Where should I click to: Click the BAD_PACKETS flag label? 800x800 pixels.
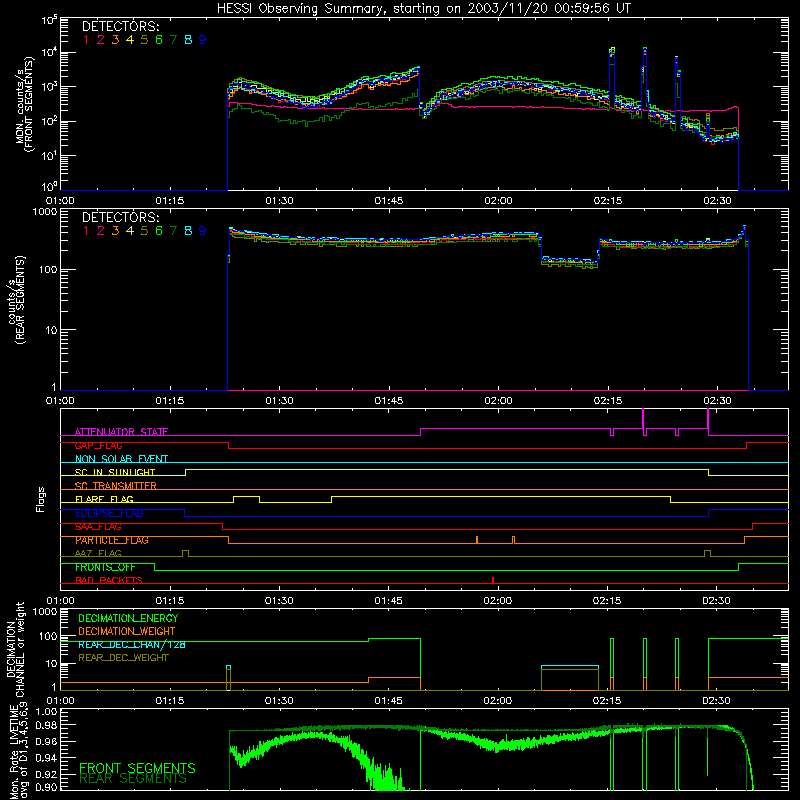109,581
